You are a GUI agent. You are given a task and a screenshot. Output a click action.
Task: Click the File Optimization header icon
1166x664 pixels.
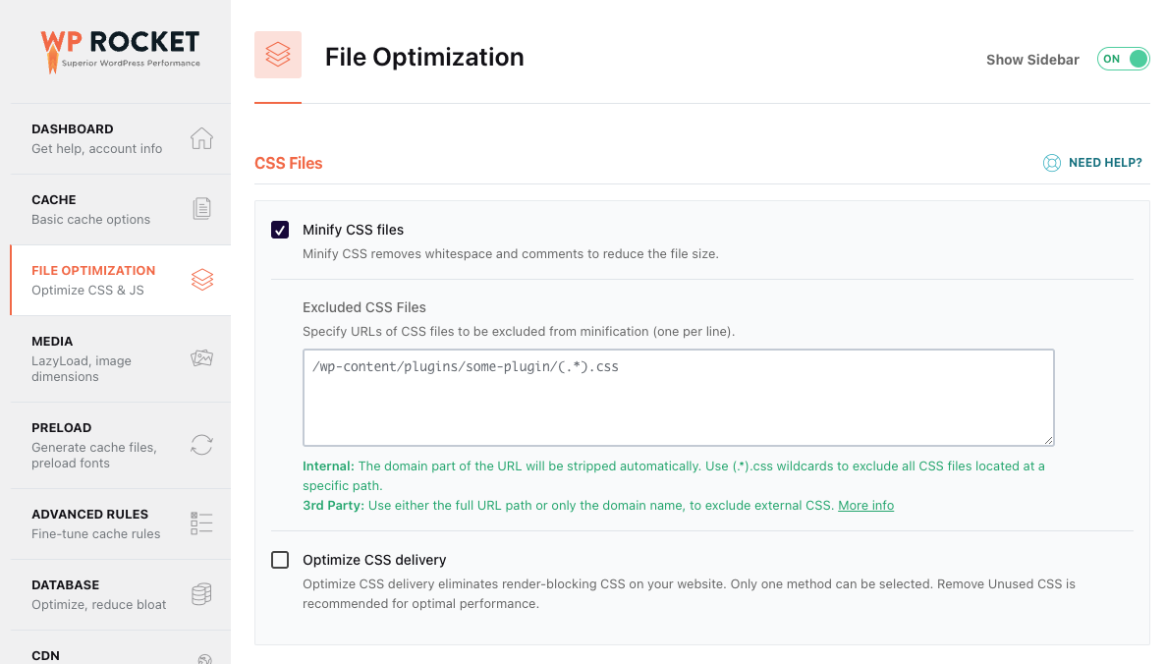278,55
